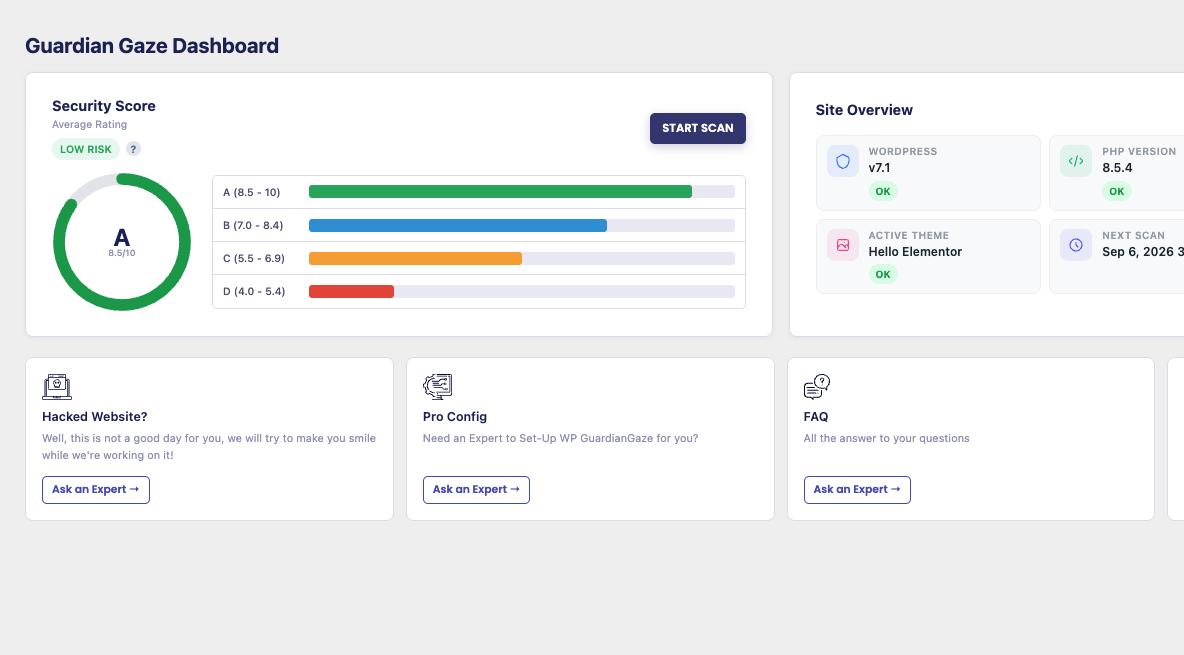Click the OK badge under WordPress v7.1
The height and width of the screenshot is (655, 1184).
[x=883, y=191]
